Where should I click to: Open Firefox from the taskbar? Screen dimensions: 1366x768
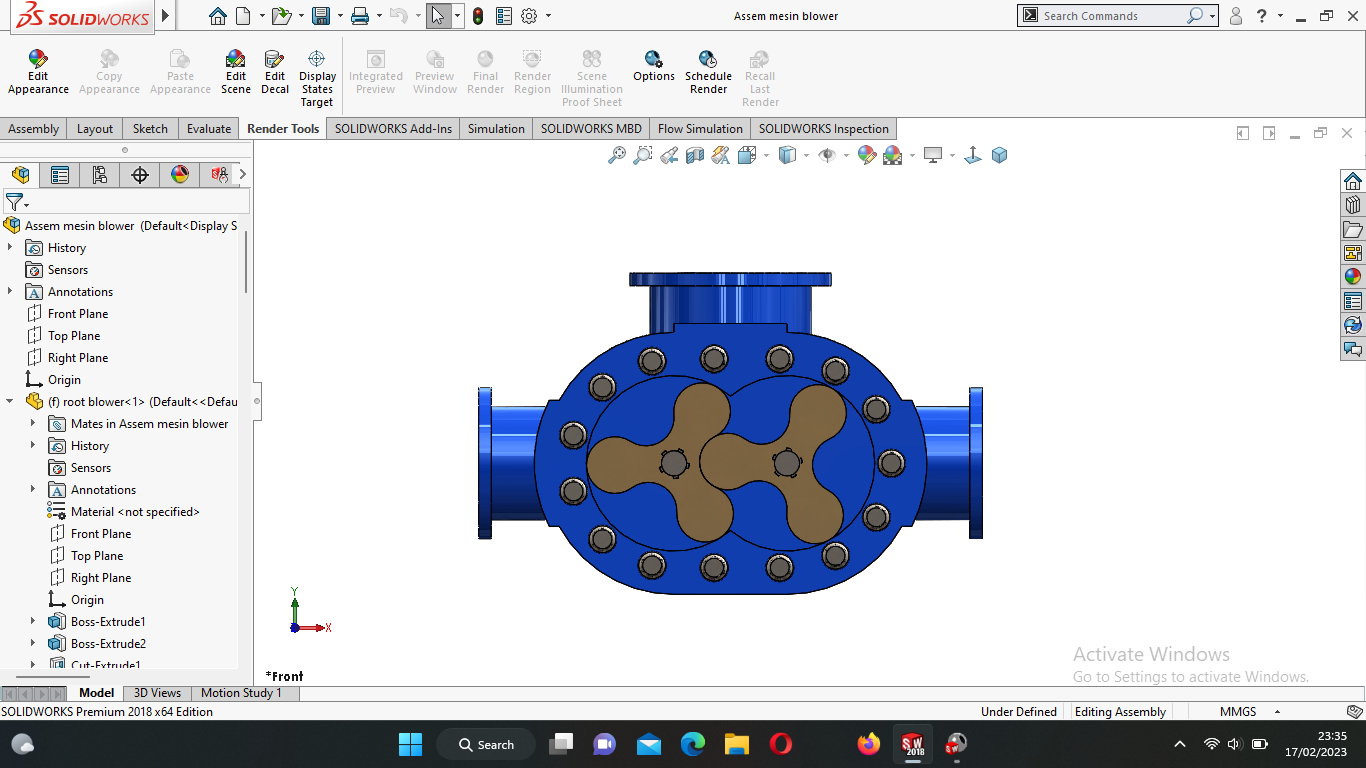click(868, 744)
